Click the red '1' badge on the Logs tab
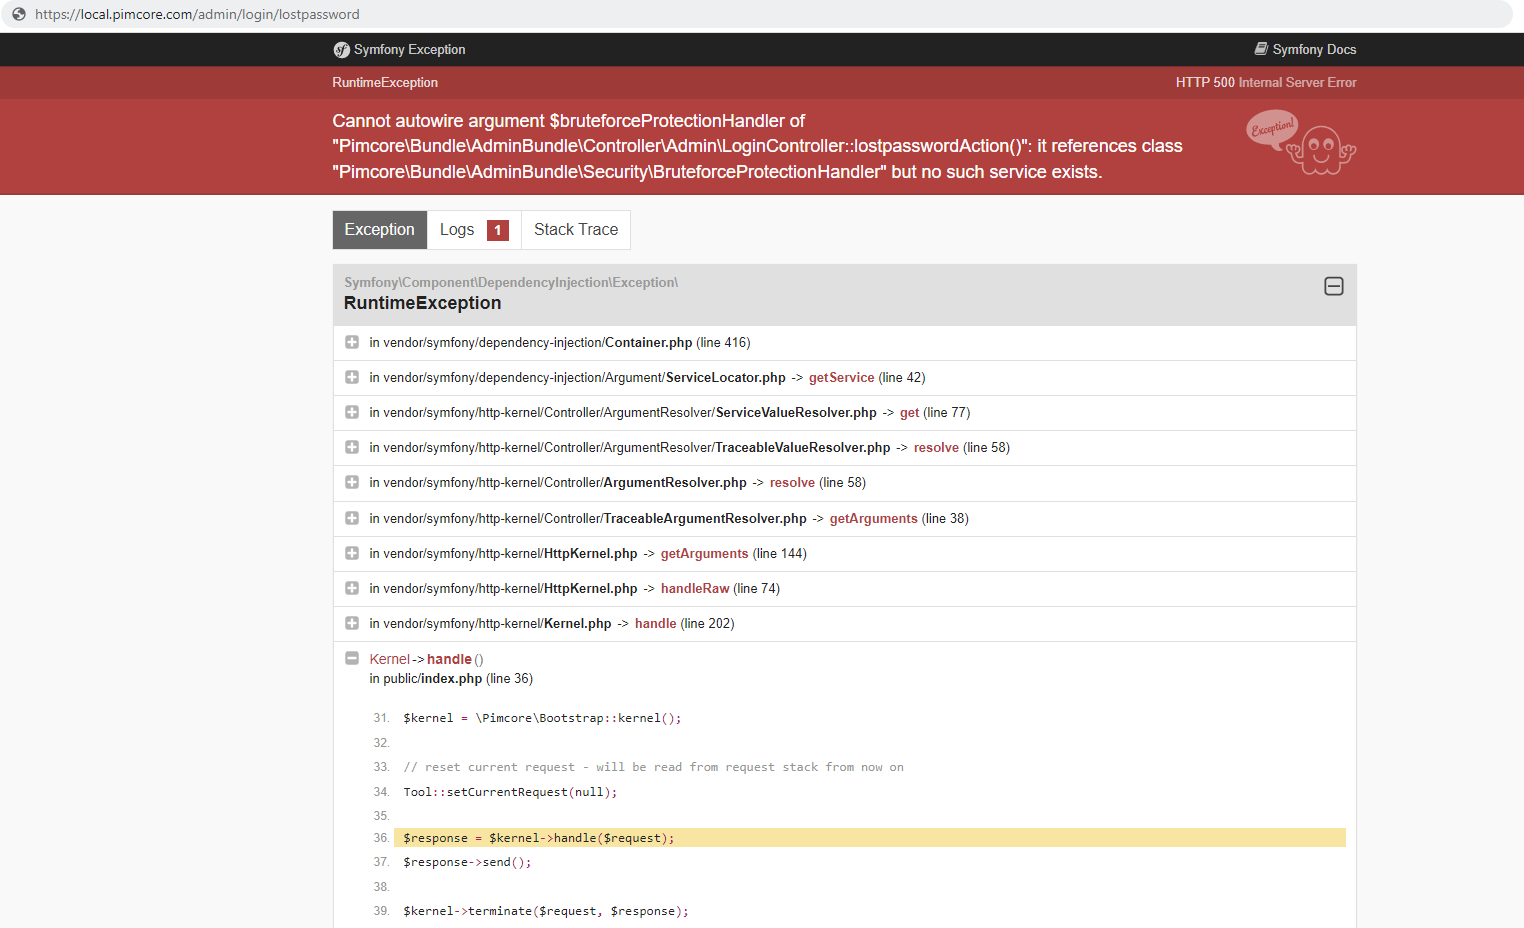Viewport: 1524px width, 928px height. coord(498,229)
